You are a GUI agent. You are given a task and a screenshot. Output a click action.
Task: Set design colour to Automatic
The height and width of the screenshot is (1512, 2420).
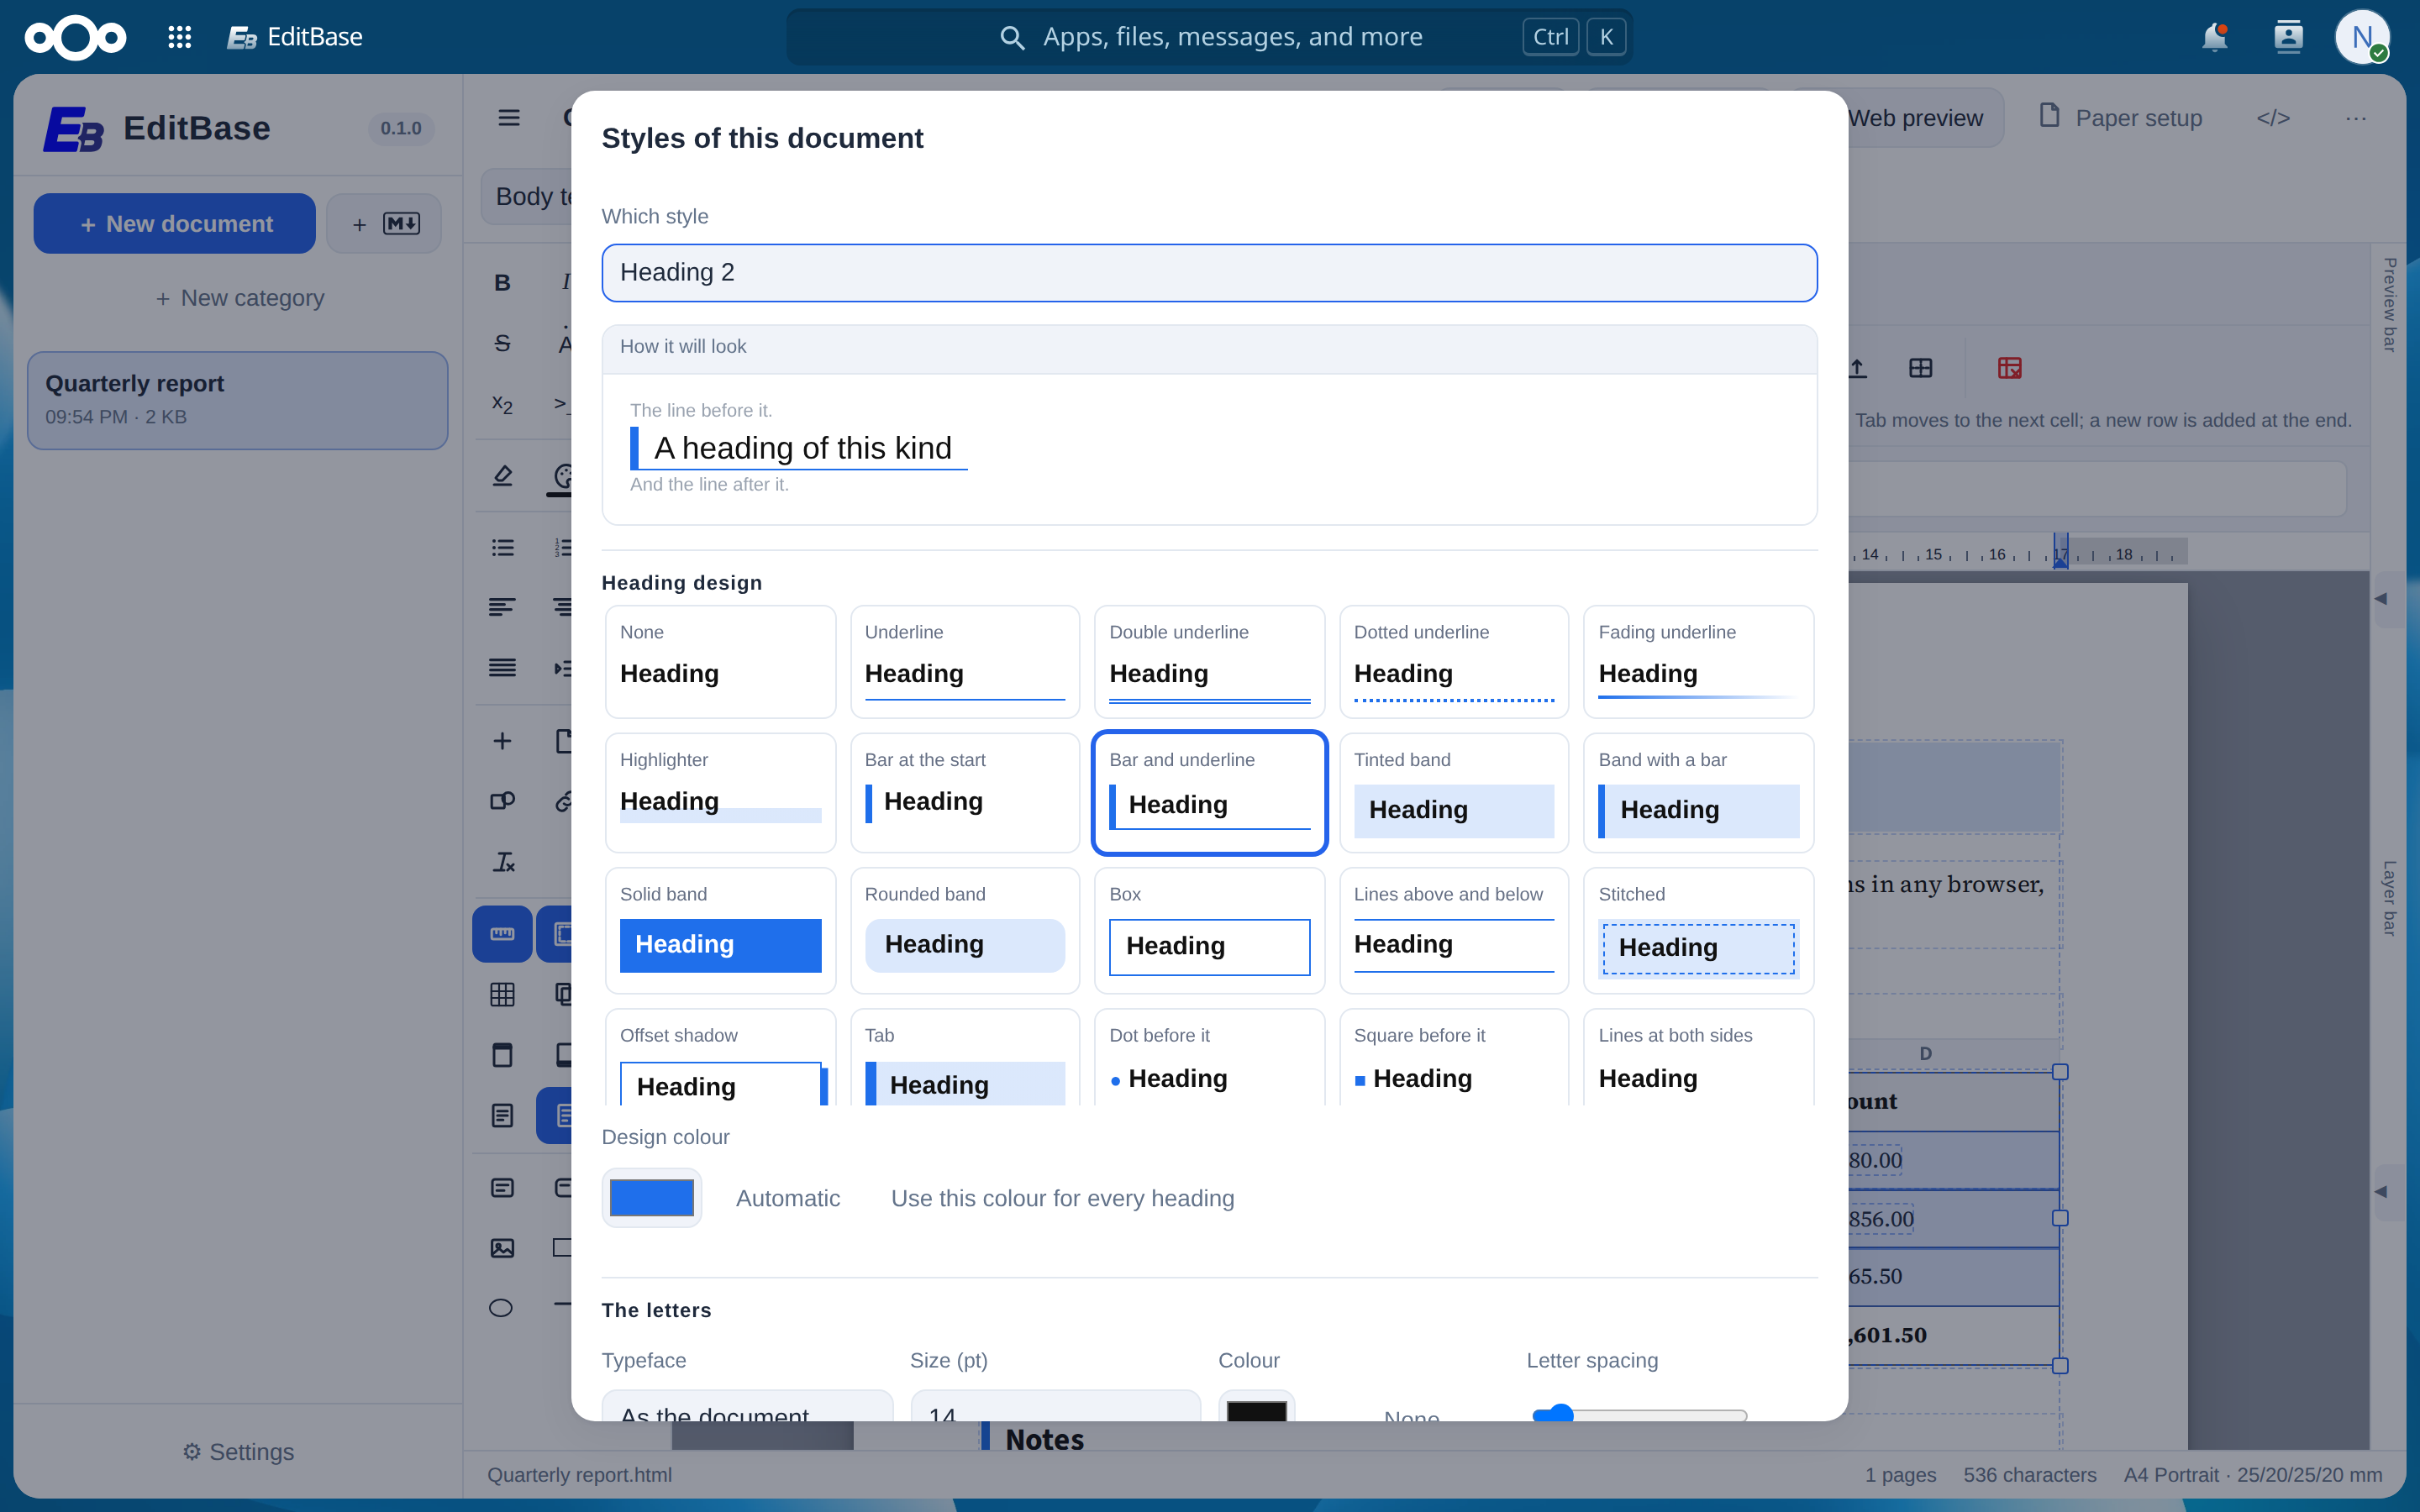tap(788, 1198)
